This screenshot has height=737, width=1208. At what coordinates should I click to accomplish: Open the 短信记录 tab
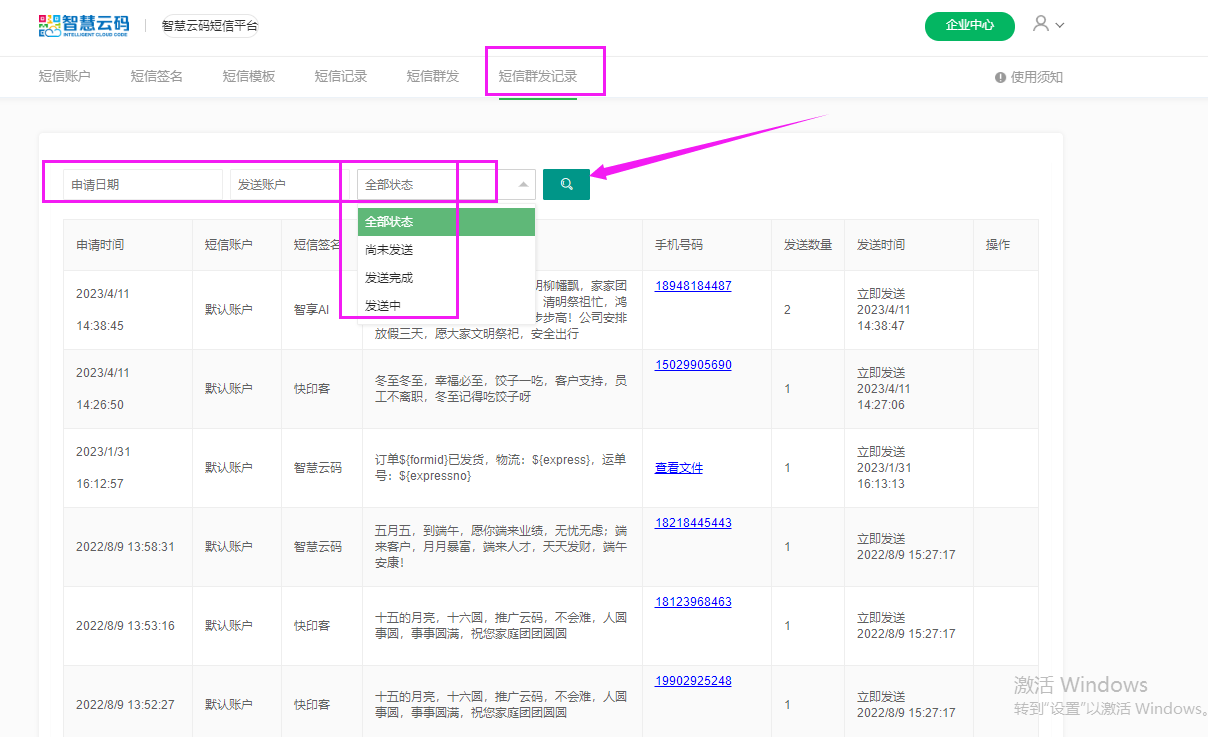coord(340,76)
